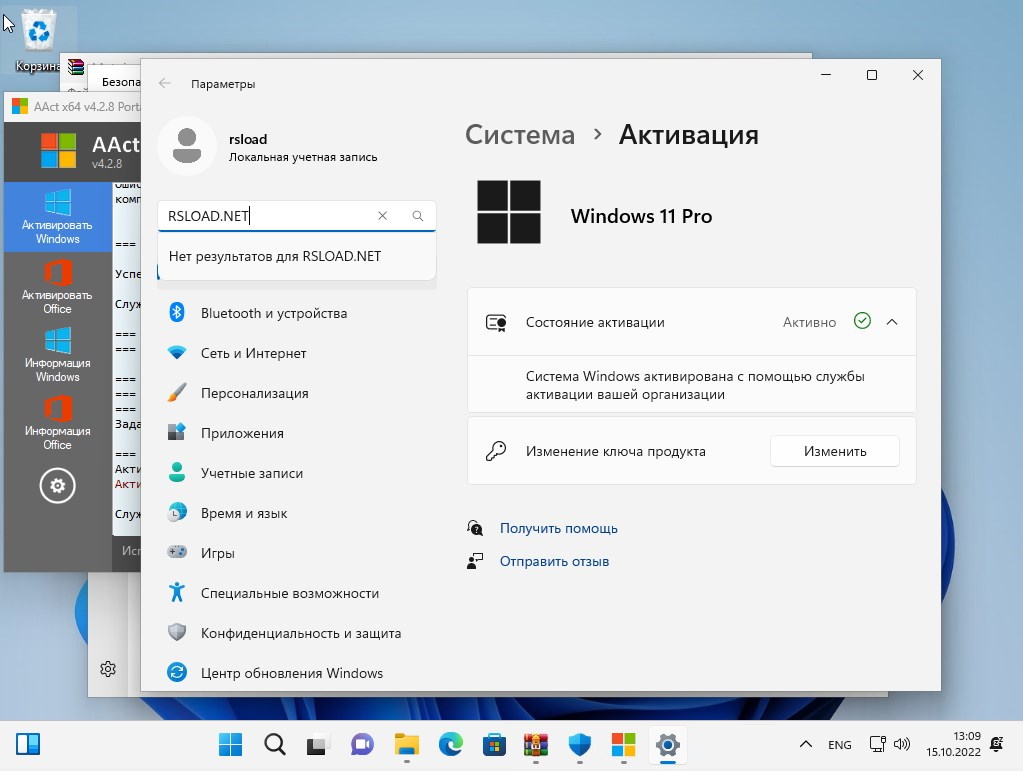The image size is (1023, 771).
Task: Open Task View on taskbar
Action: (x=318, y=744)
